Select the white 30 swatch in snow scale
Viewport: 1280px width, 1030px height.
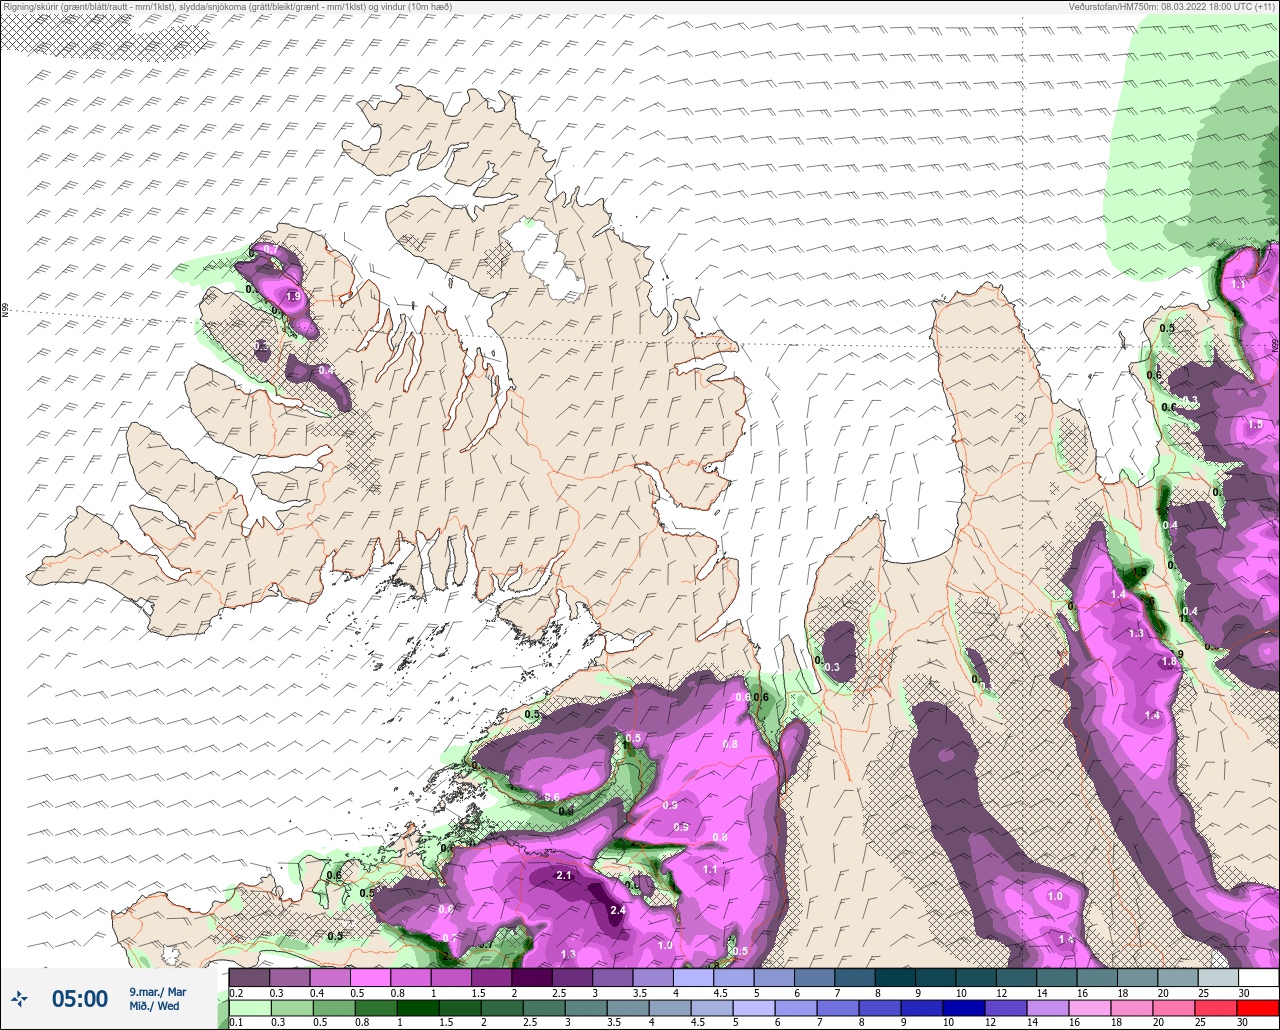pyautogui.click(x=1258, y=977)
